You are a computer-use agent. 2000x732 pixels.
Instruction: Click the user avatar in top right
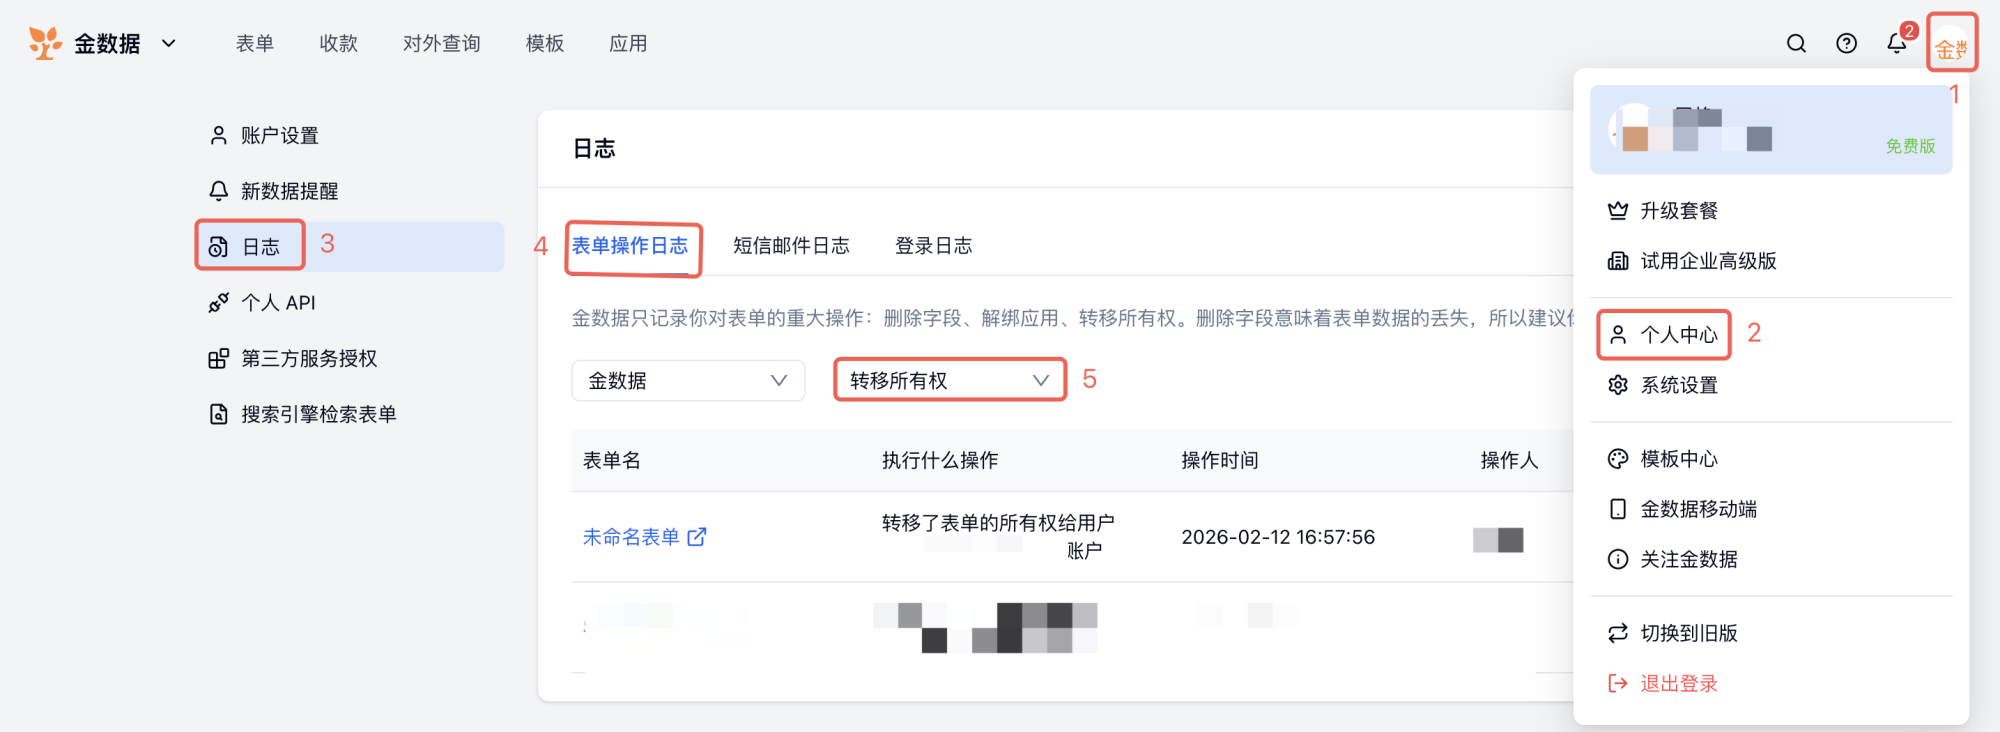(1951, 43)
